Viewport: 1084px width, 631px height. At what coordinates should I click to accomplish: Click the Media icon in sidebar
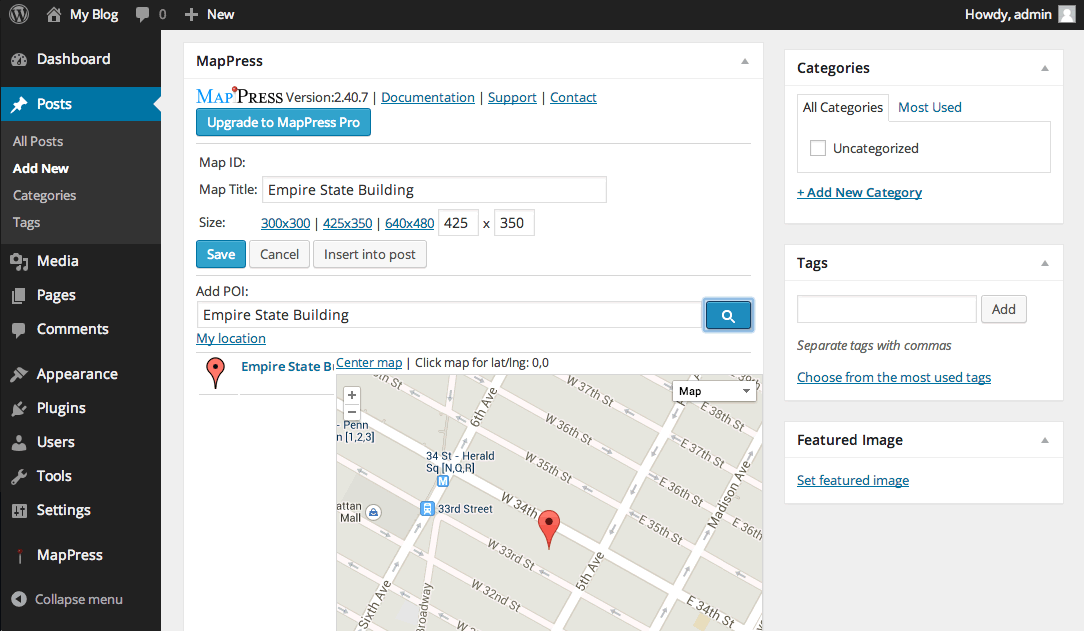19,261
